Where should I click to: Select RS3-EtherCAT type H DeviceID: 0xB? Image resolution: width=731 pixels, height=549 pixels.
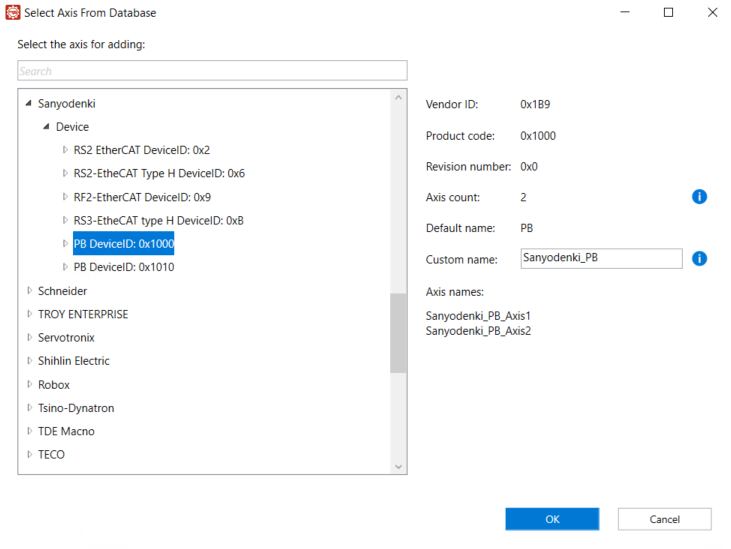click(158, 220)
